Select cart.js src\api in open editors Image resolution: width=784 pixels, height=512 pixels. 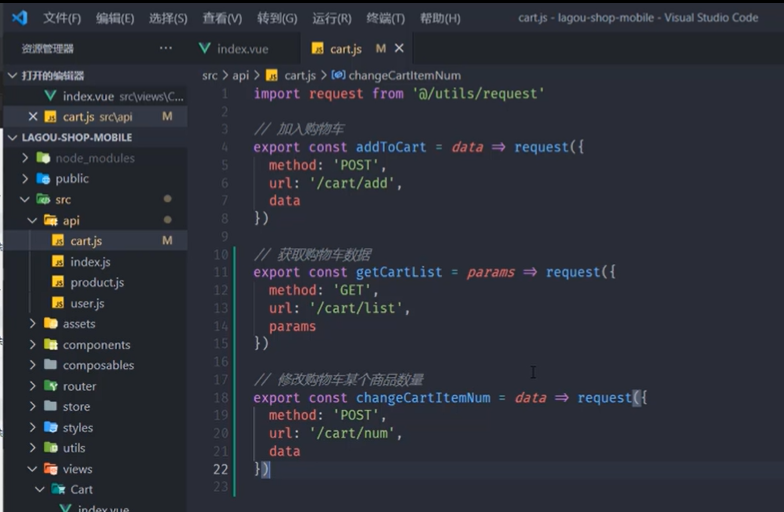[97, 116]
